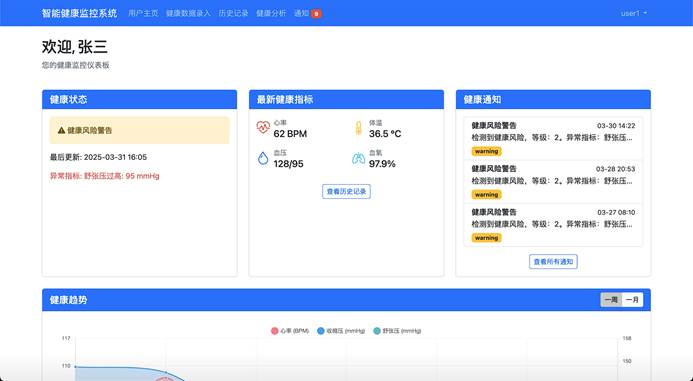The width and height of the screenshot is (693, 381).
Task: Open the notification dated 03-27 08:10
Action: (x=553, y=225)
